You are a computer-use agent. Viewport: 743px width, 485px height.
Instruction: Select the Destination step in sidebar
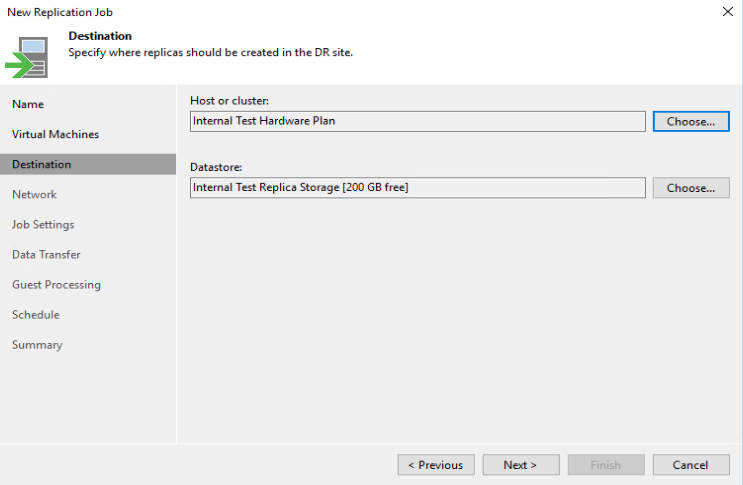pos(41,164)
